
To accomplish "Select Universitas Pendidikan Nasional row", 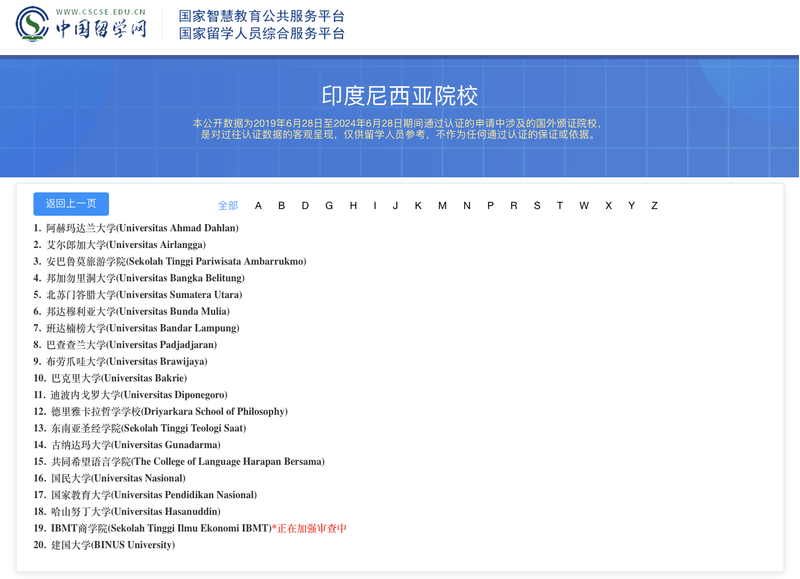I will pyautogui.click(x=154, y=495).
